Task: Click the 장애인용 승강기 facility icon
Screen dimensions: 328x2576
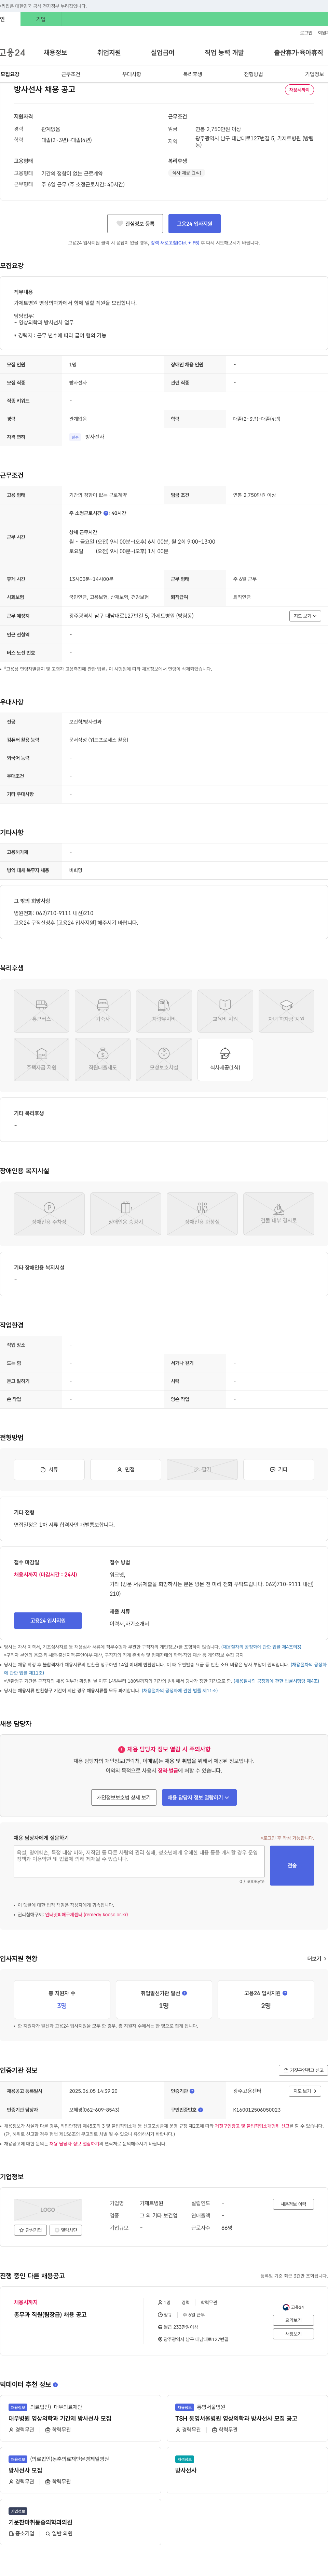Action: coord(126,1213)
